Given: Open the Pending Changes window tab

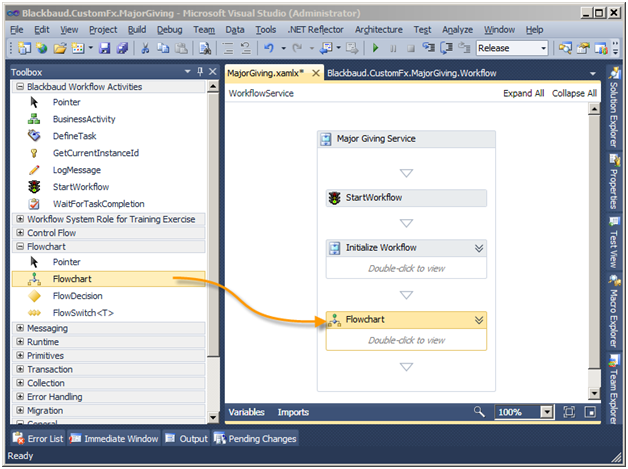Looking at the screenshot, I should (255, 439).
